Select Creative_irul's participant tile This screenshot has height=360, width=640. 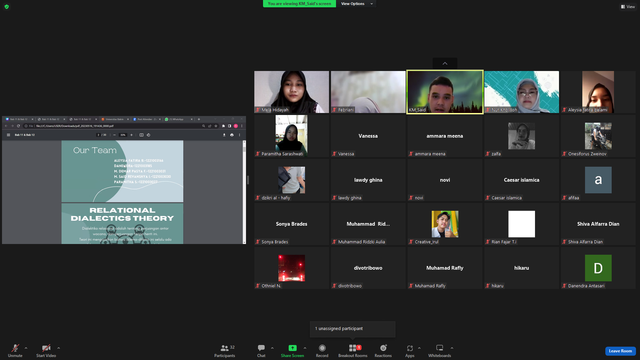click(x=445, y=224)
